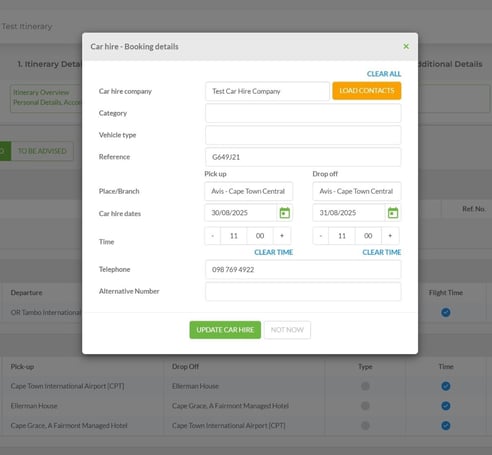Focus the Vehicle type field
The height and width of the screenshot is (455, 492).
[303, 135]
